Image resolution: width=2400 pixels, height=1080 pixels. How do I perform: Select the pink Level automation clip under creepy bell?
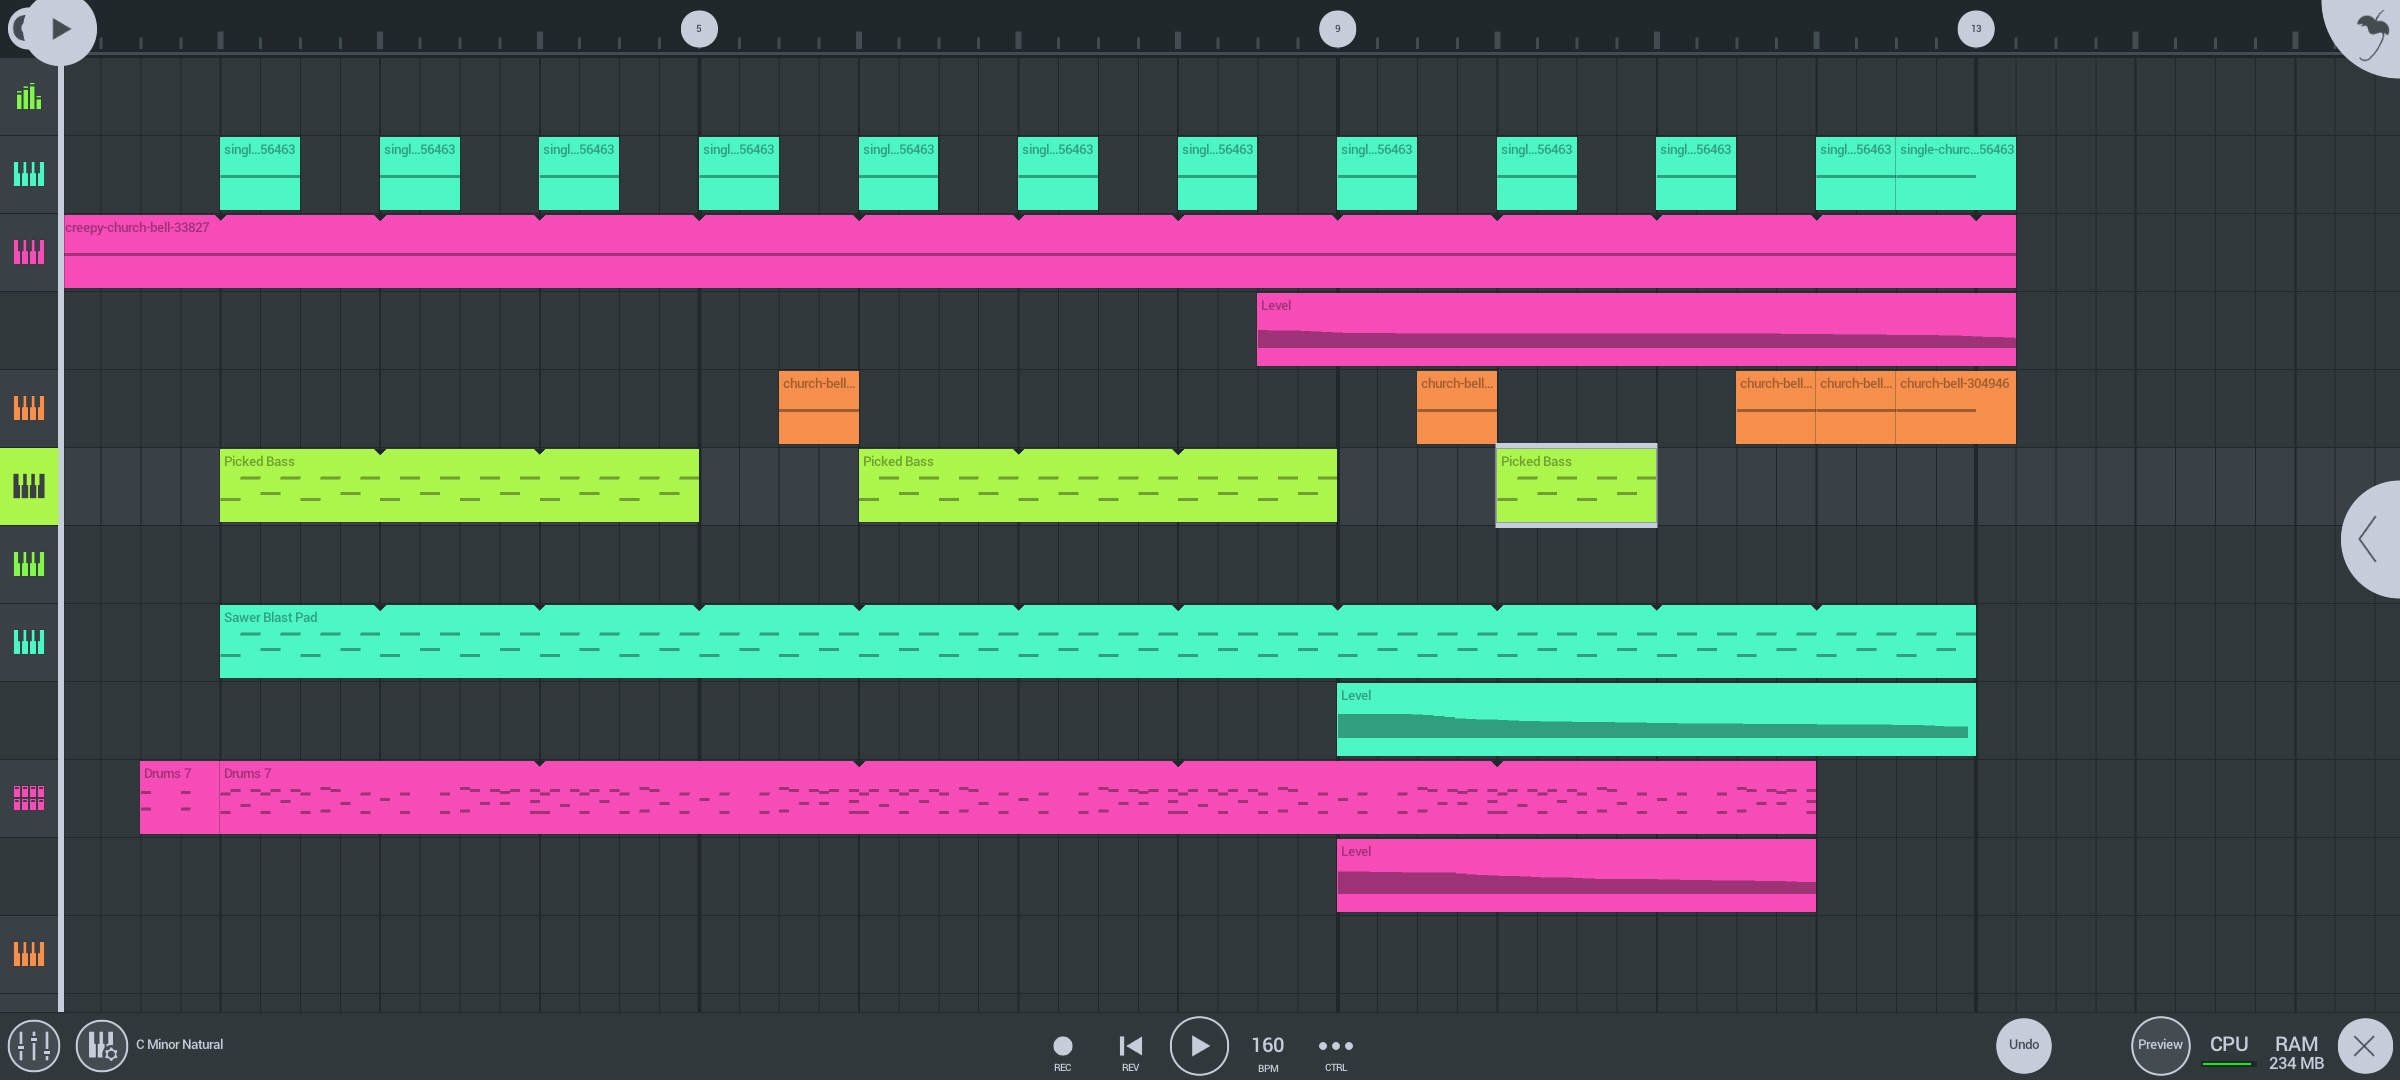[x=1636, y=330]
